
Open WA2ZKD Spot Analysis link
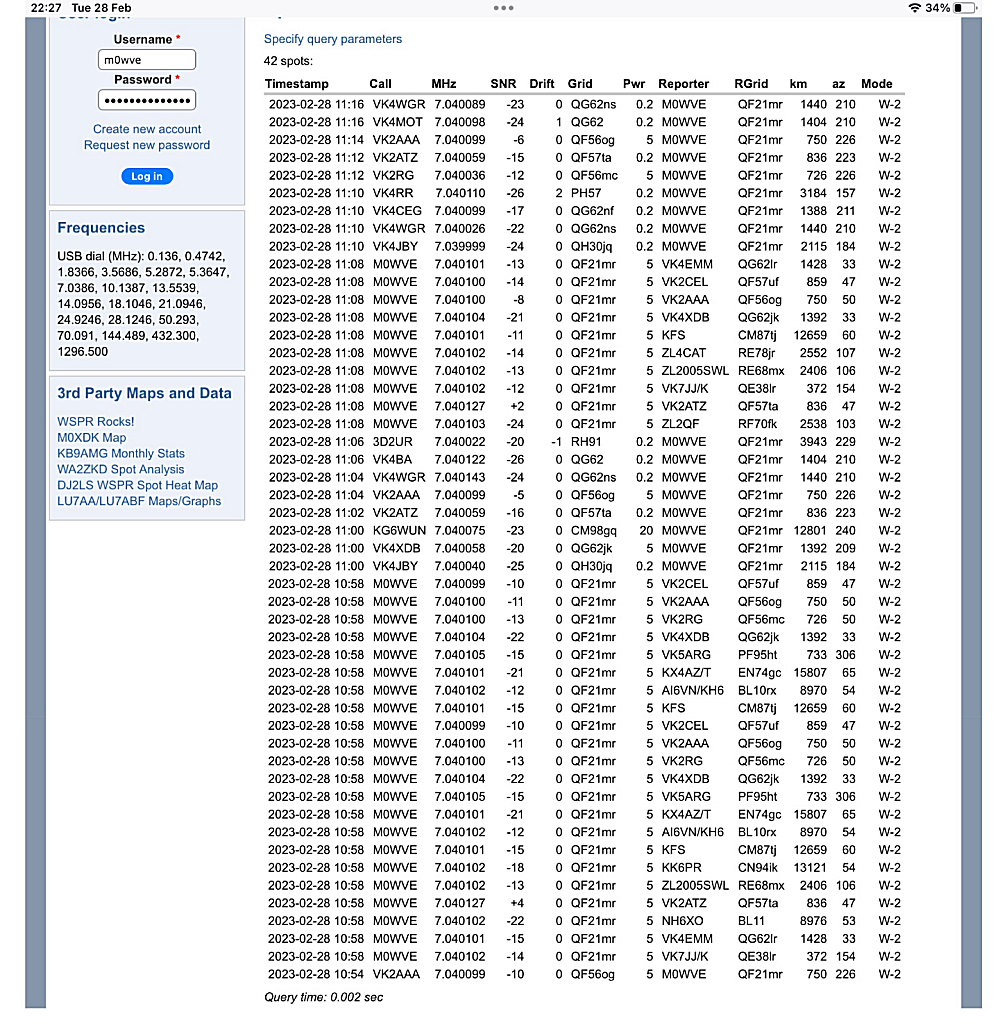121,469
